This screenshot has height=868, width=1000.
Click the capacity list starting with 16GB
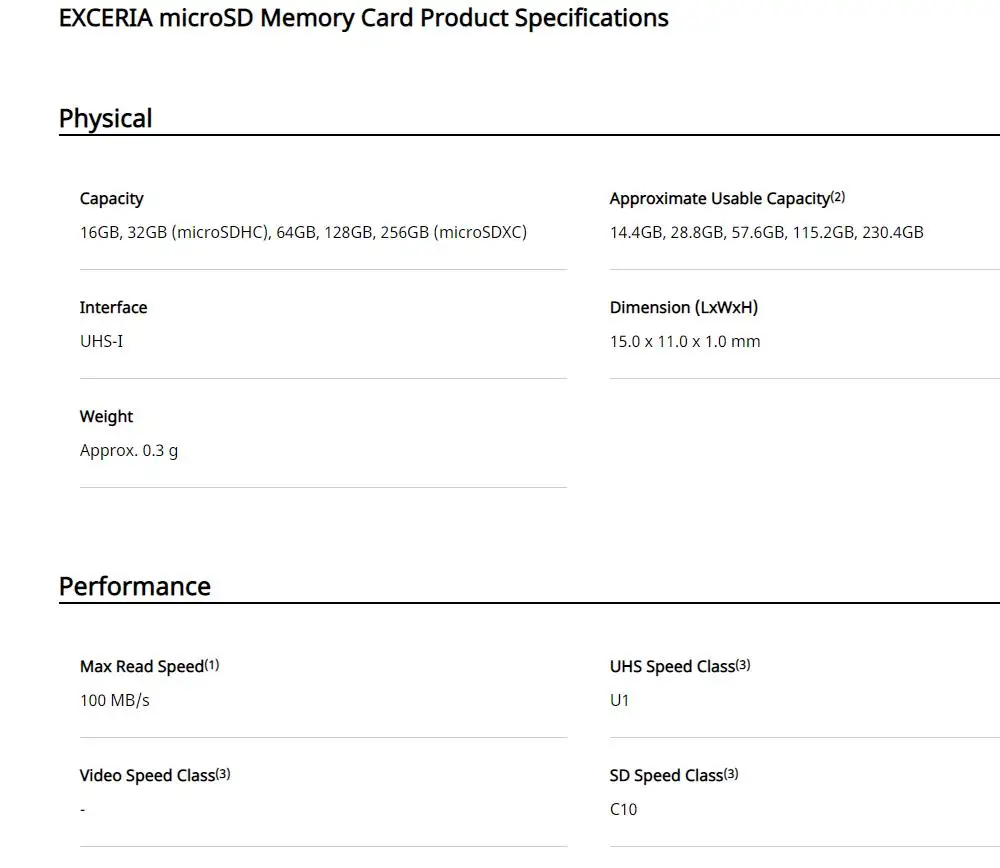[x=304, y=232]
